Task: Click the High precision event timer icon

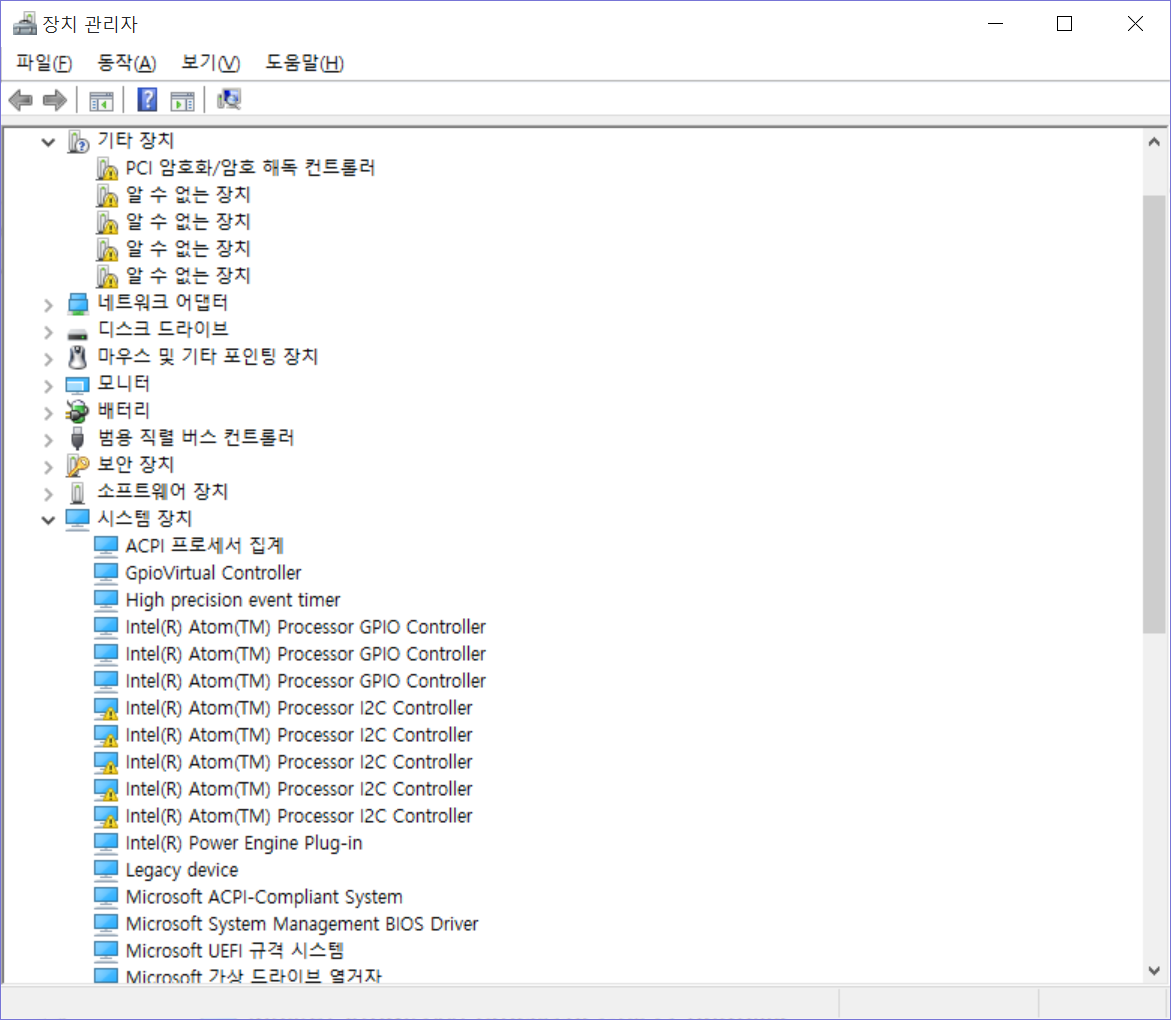Action: pos(106,600)
